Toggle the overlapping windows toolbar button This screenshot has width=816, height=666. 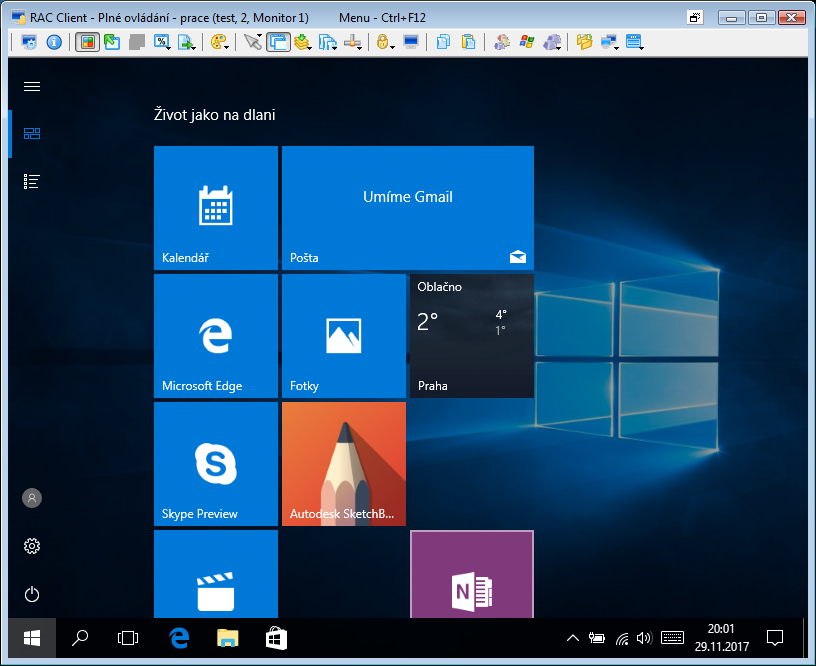[278, 42]
